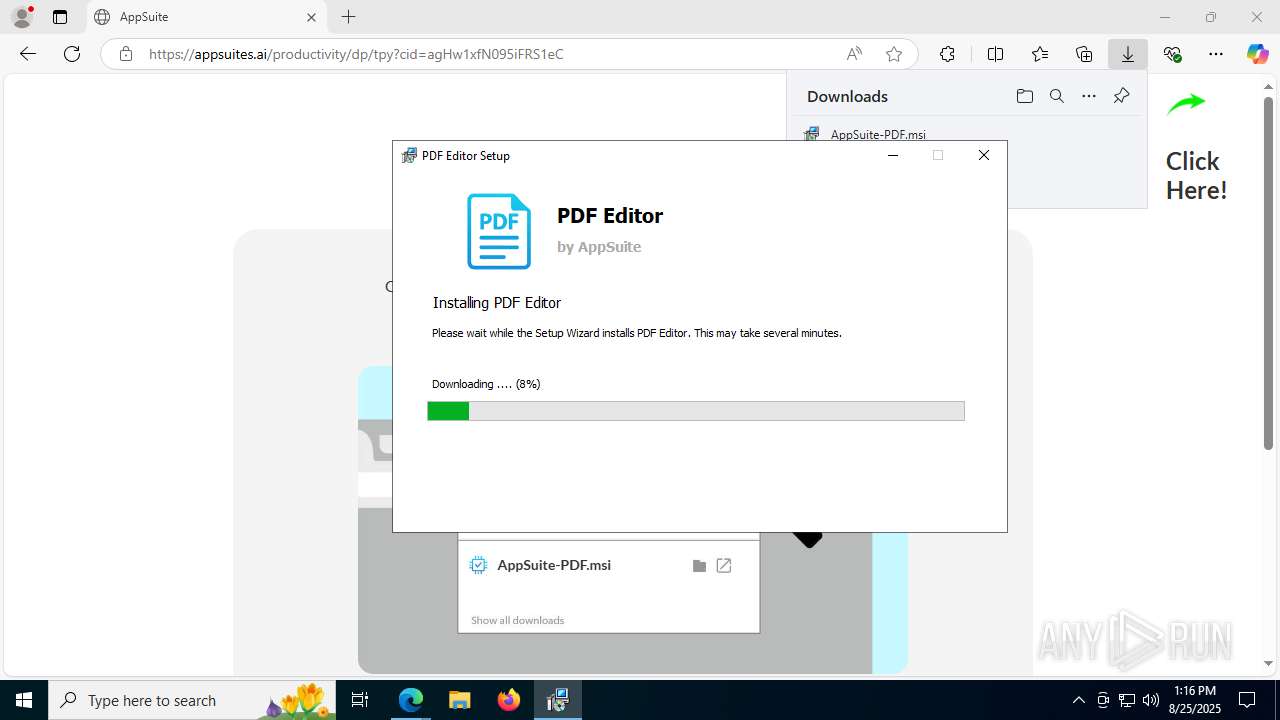The height and width of the screenshot is (720, 1280).
Task: Open File Explorer from taskbar
Action: 460,700
